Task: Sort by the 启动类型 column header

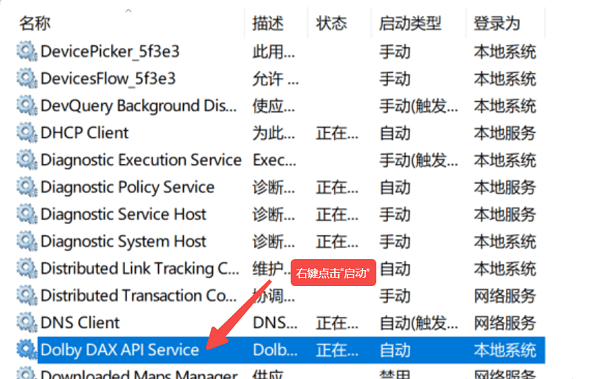Action: (x=410, y=23)
